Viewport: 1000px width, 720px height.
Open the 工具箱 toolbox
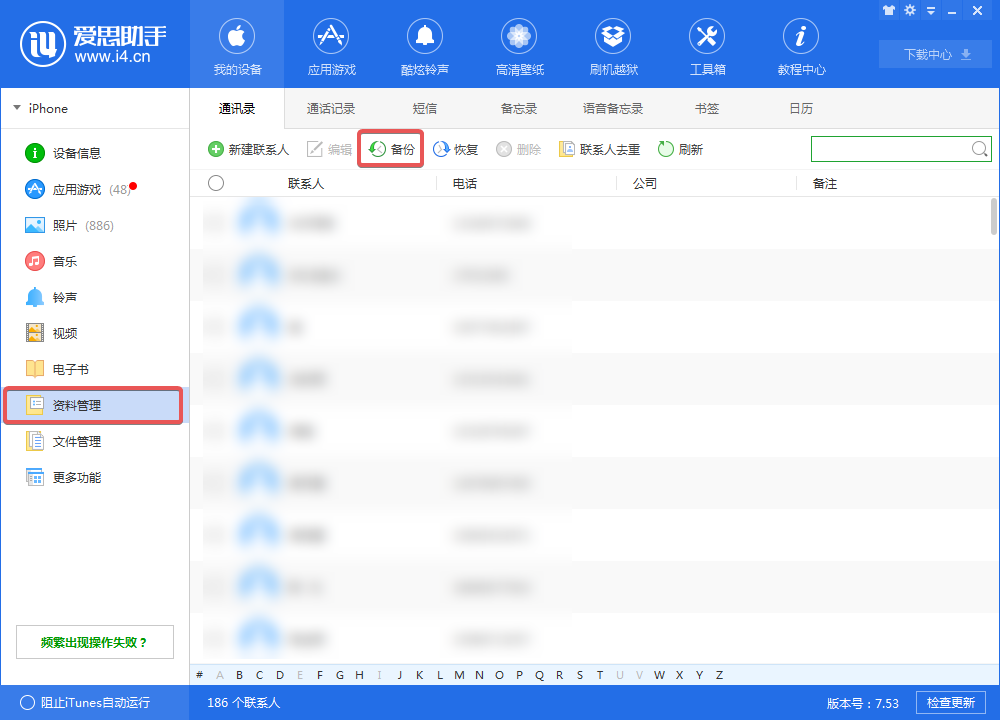coord(707,45)
